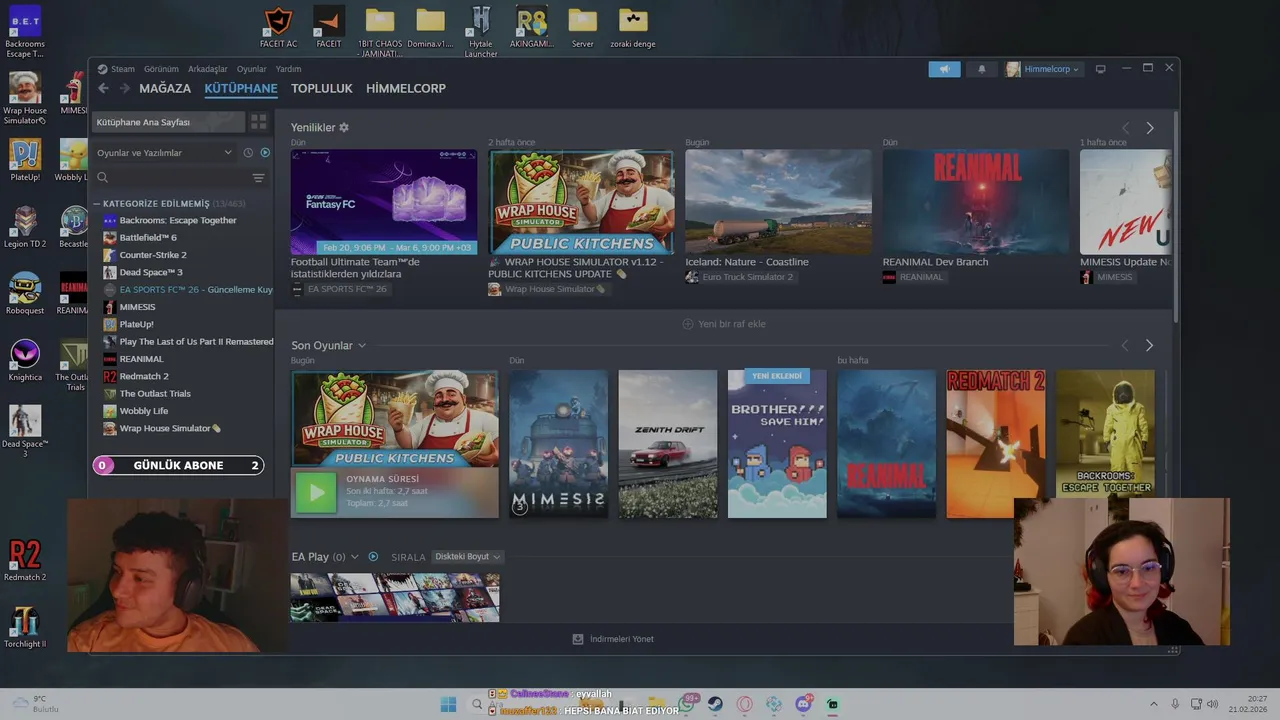This screenshot has width=1280, height=720.
Task: Open the Fantasy FC news thumbnail
Action: pos(384,202)
